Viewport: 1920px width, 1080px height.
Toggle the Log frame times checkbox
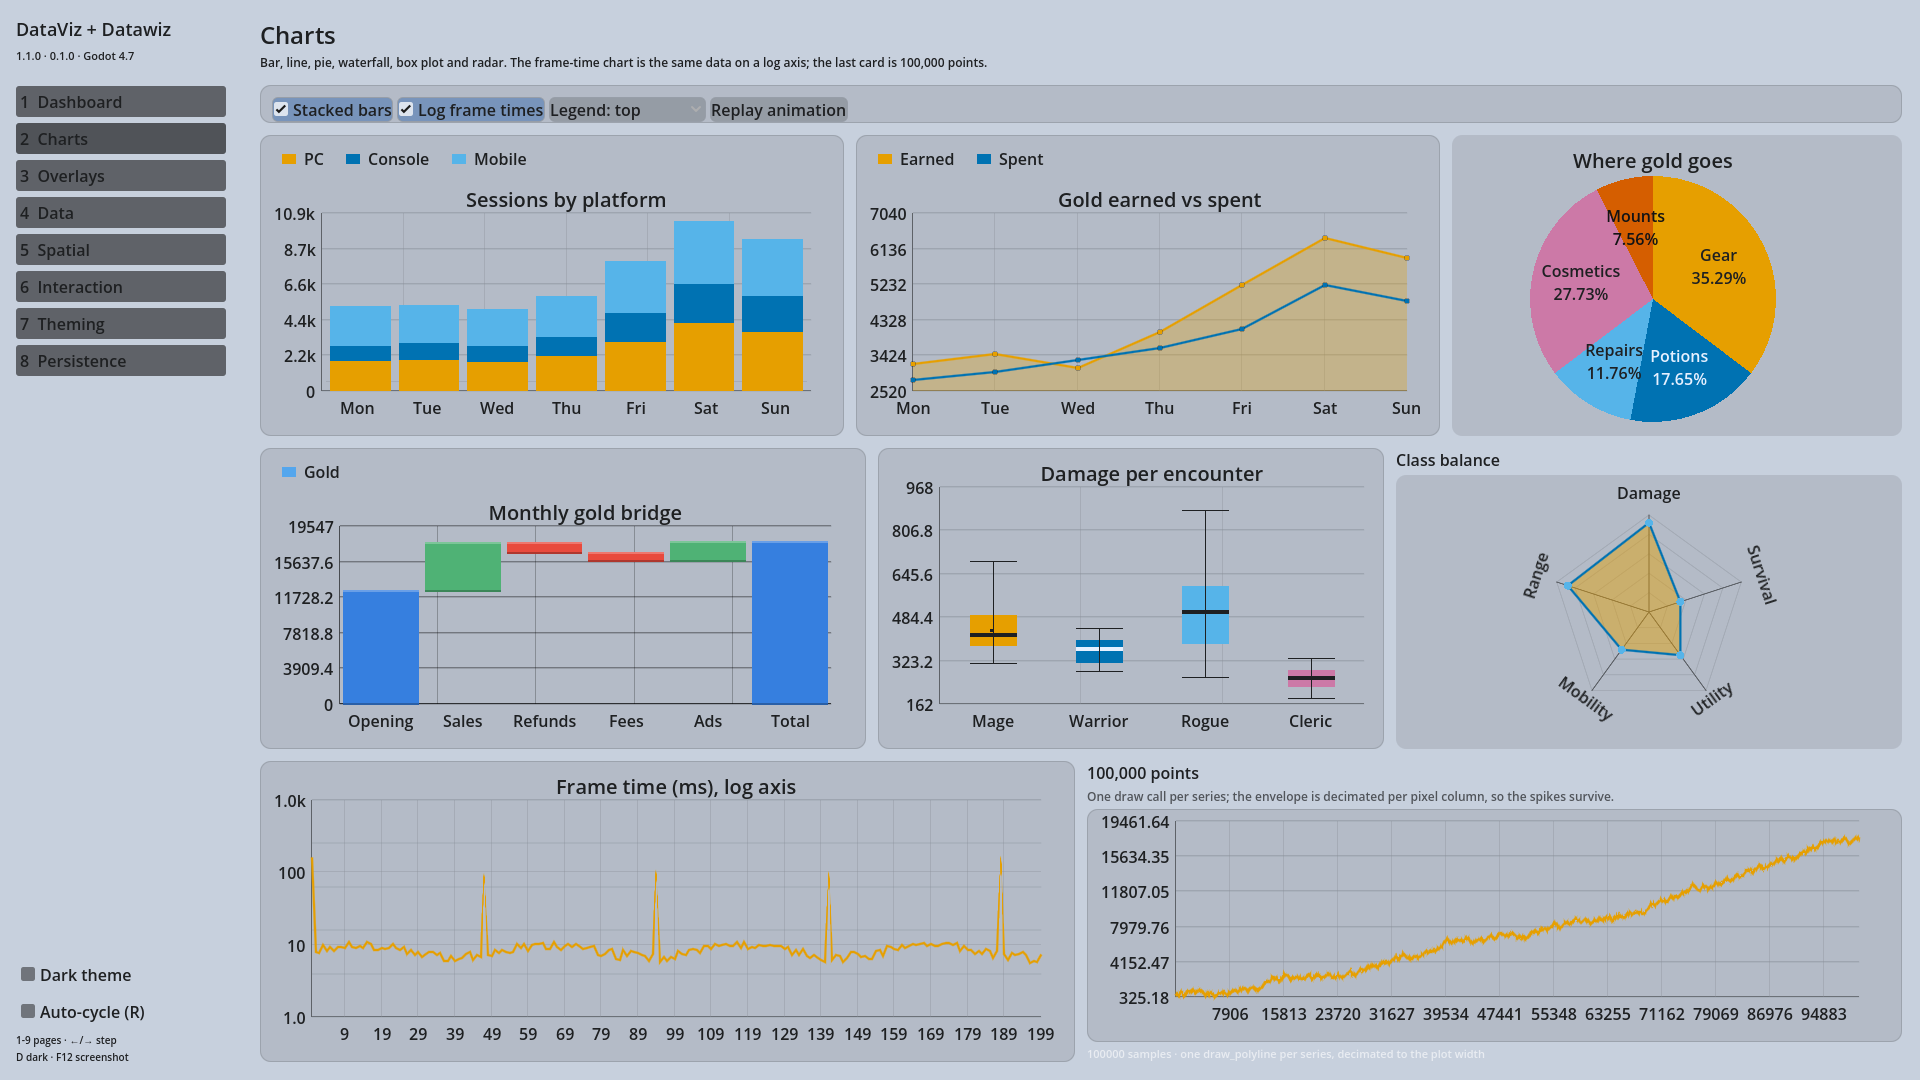click(x=470, y=110)
